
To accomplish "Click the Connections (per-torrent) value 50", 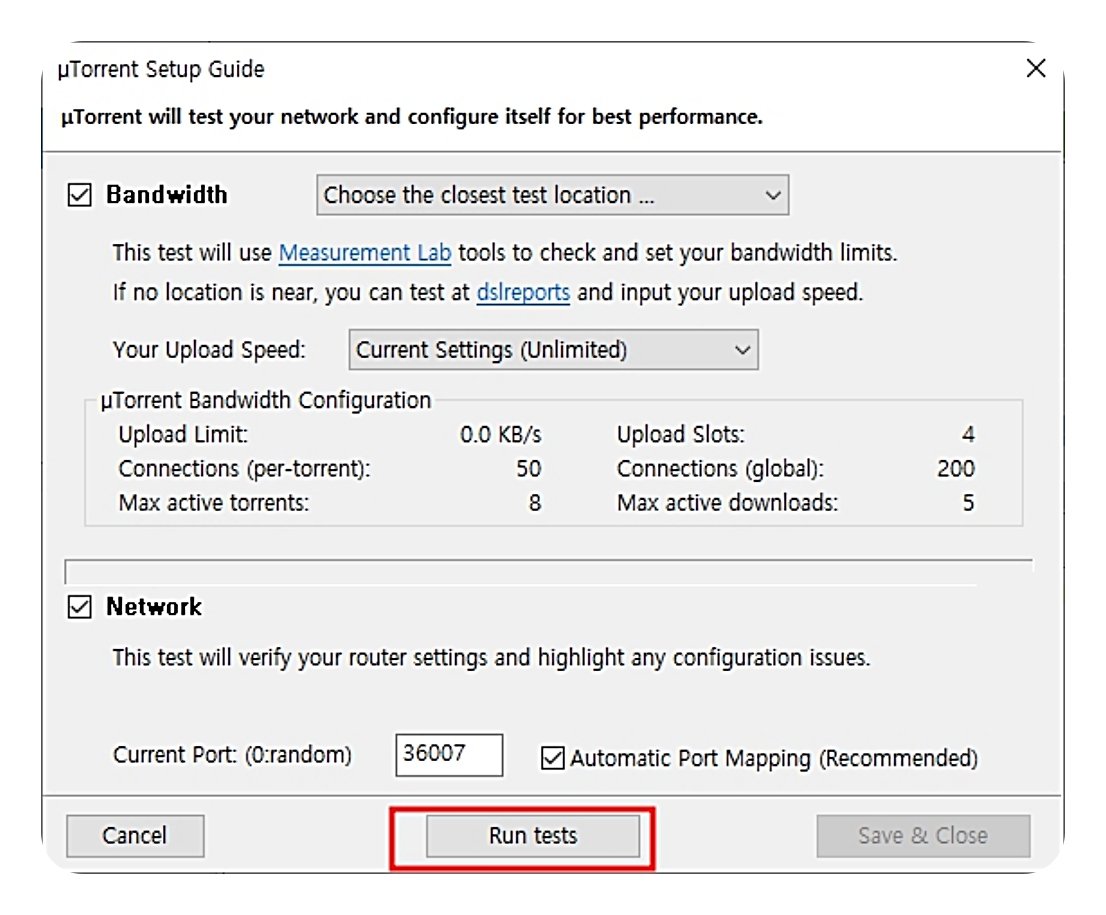I will (x=528, y=468).
